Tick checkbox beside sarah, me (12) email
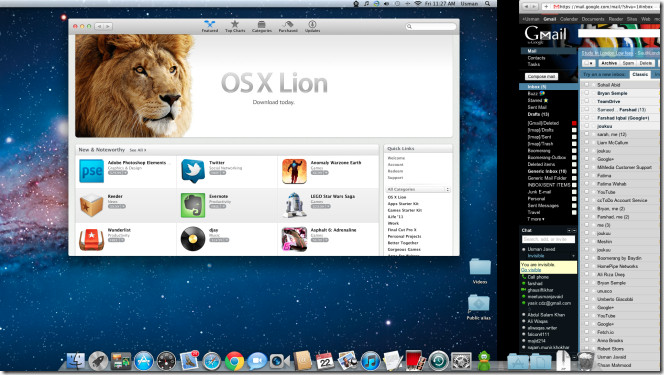The height and width of the screenshot is (375, 664). coord(587,134)
